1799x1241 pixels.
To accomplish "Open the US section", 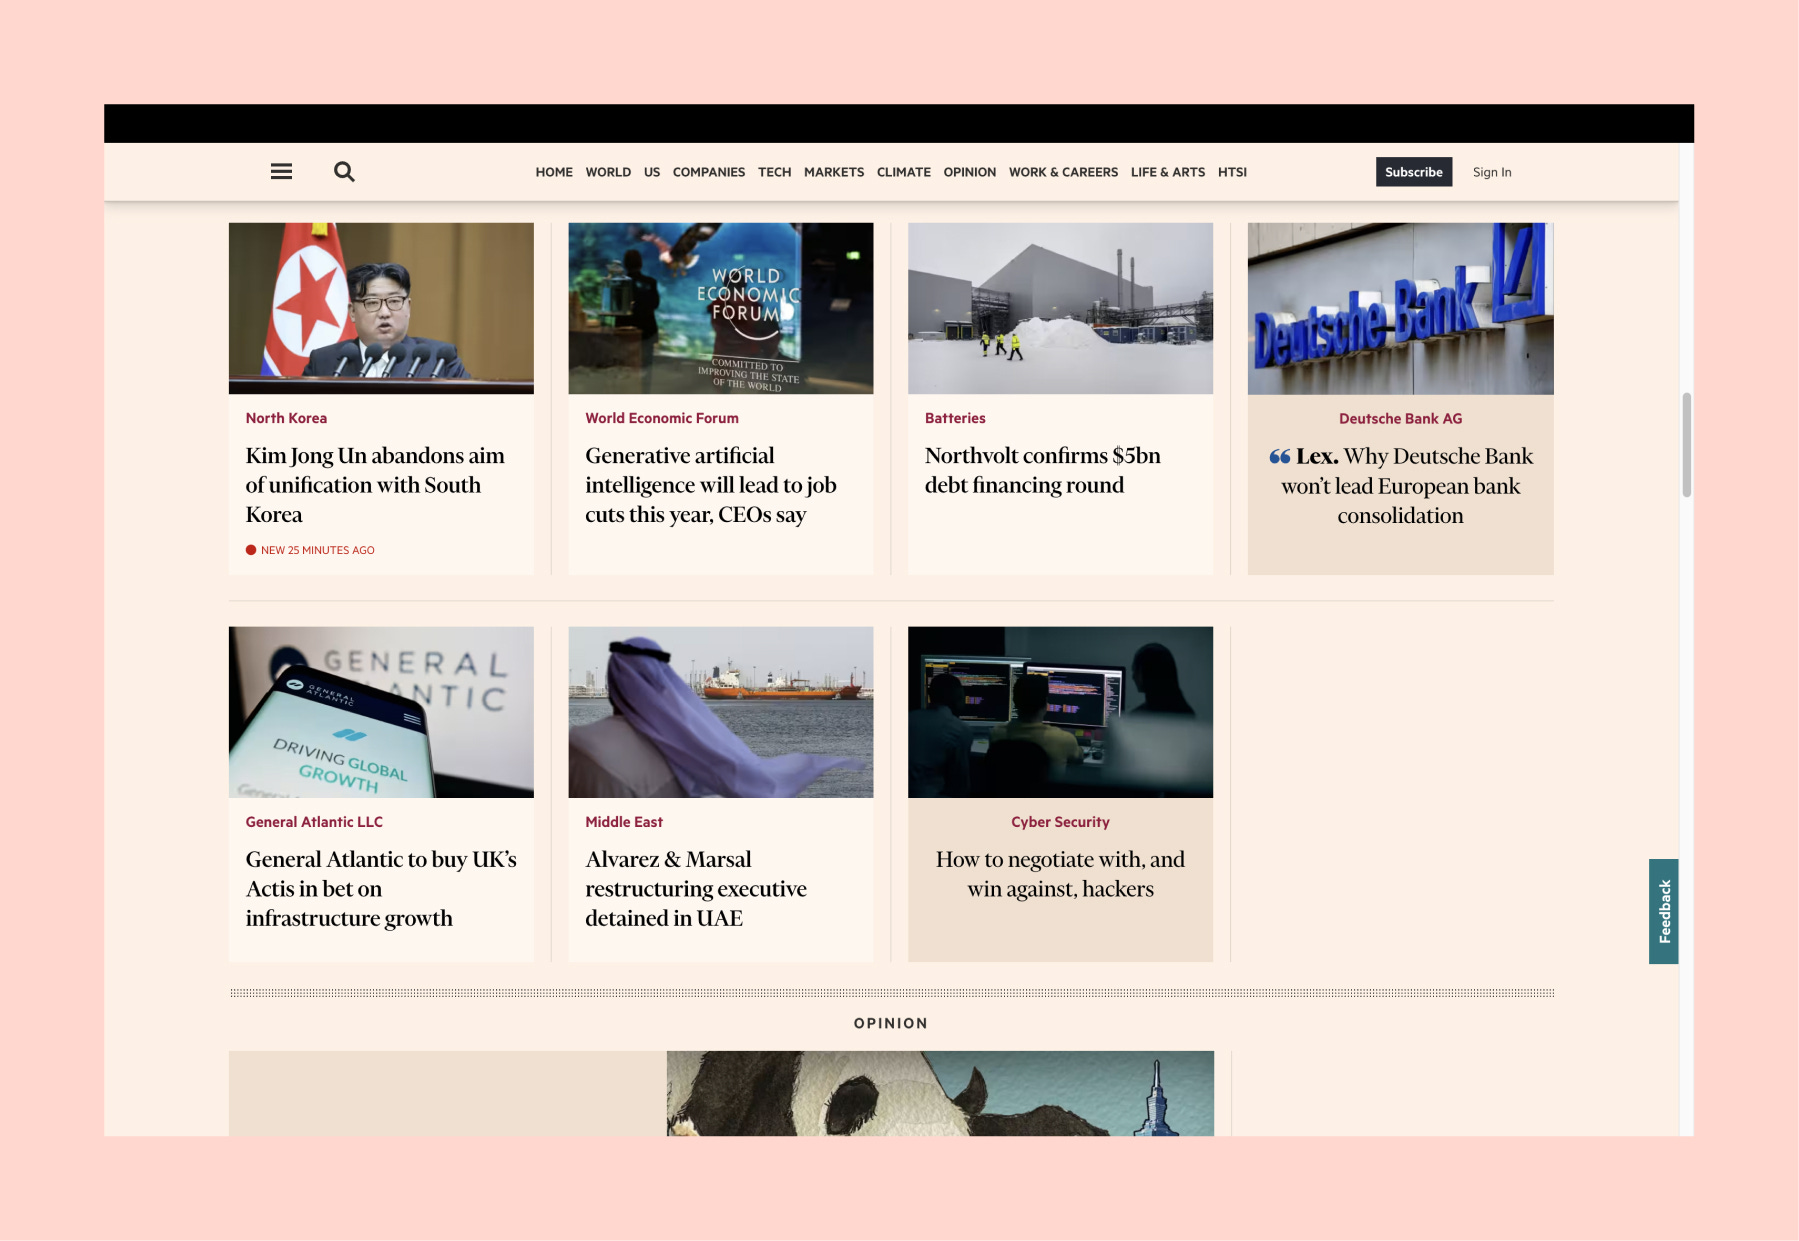I will pyautogui.click(x=652, y=172).
